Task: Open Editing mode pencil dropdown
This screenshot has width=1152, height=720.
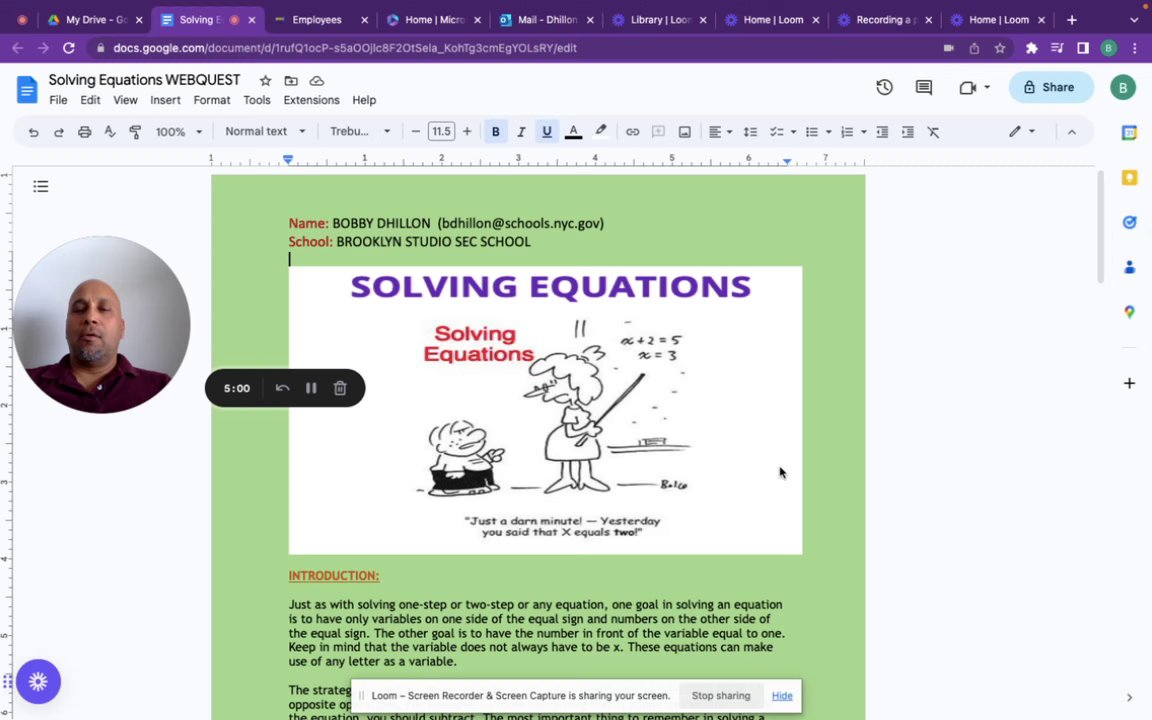Action: pyautogui.click(x=1022, y=132)
